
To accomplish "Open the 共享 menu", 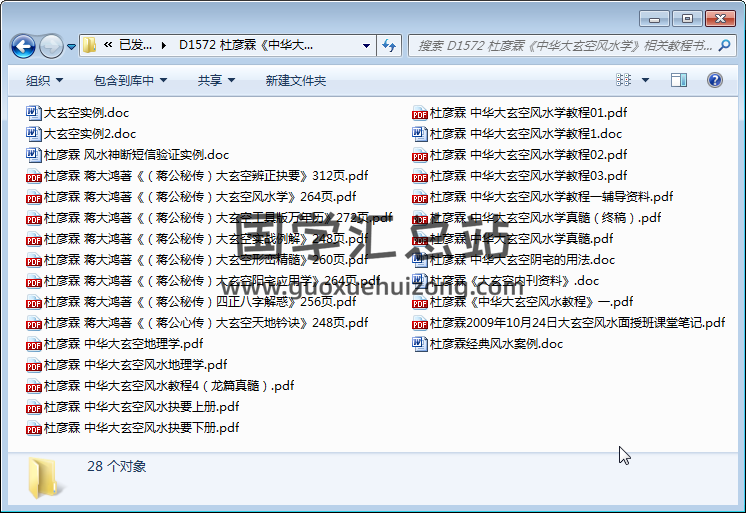I will (x=216, y=80).
